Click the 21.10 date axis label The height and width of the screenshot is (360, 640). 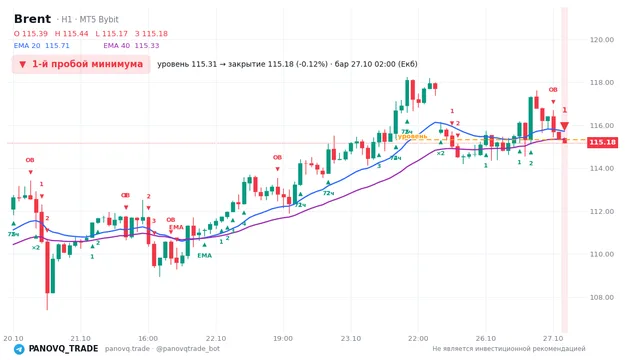80,338
